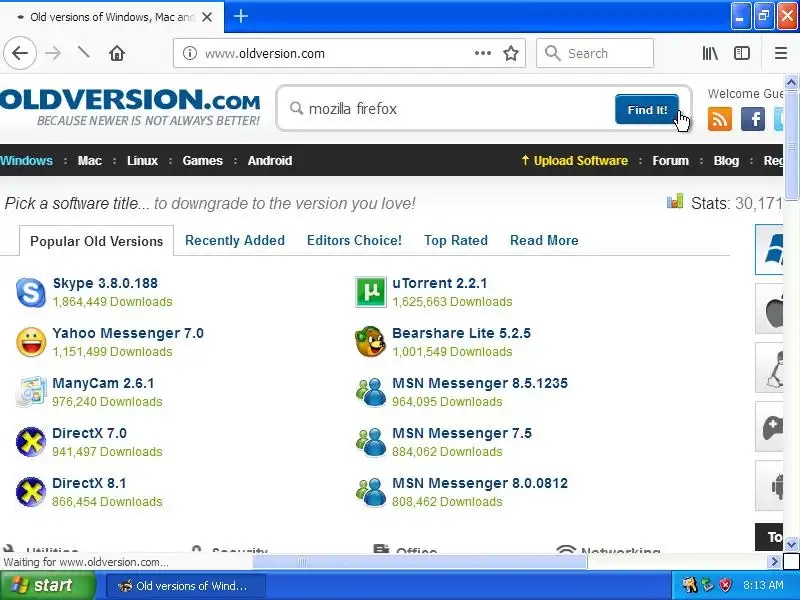Click the MSN Messenger 8.0.0812 icon

click(x=371, y=492)
